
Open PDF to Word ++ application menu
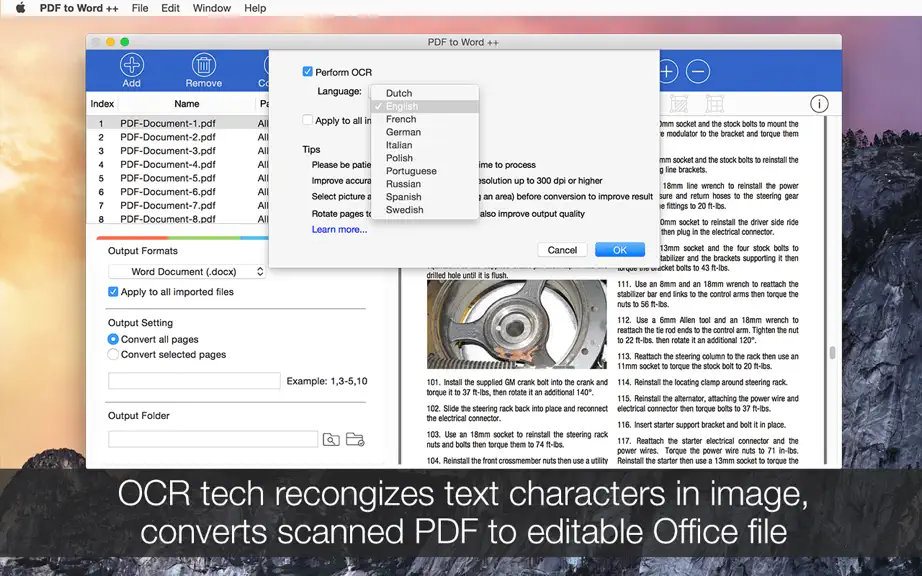tap(79, 8)
